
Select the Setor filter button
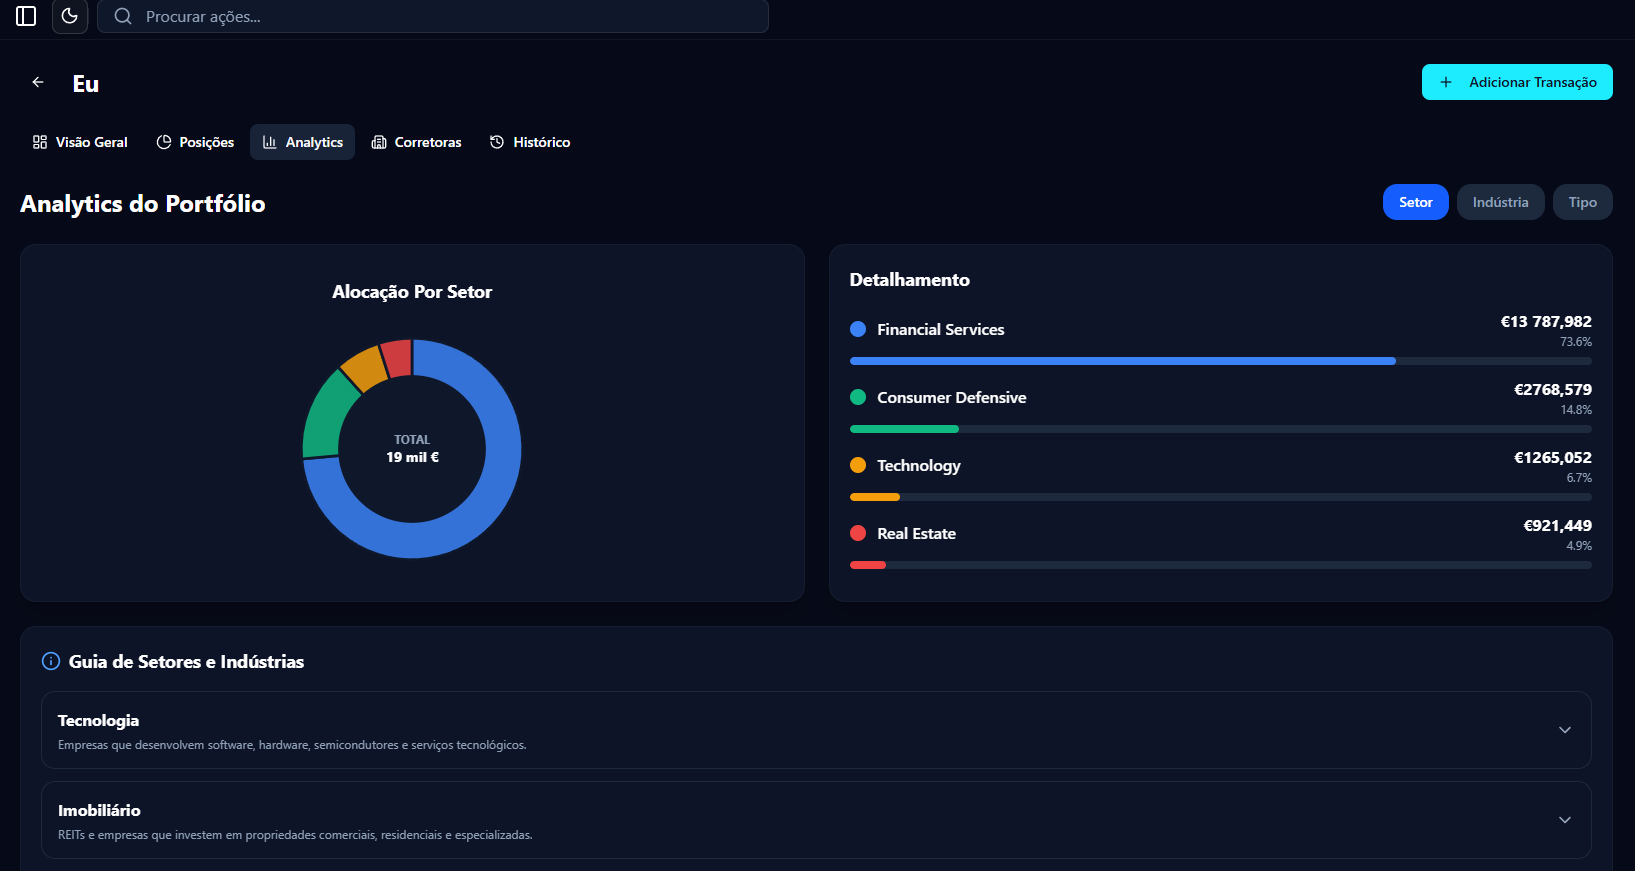[1416, 202]
